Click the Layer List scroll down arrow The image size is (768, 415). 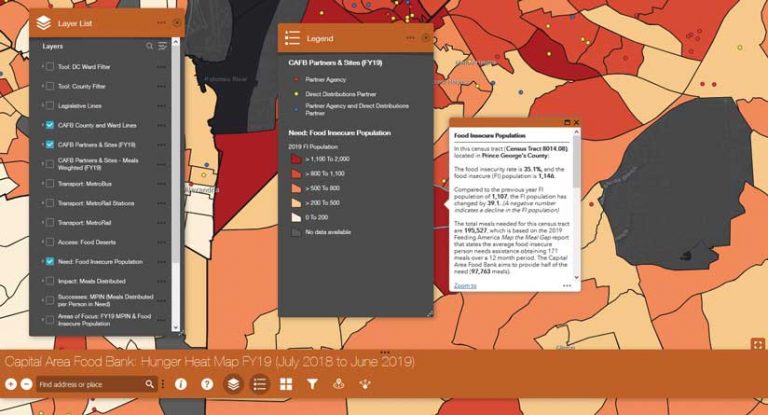click(x=176, y=327)
